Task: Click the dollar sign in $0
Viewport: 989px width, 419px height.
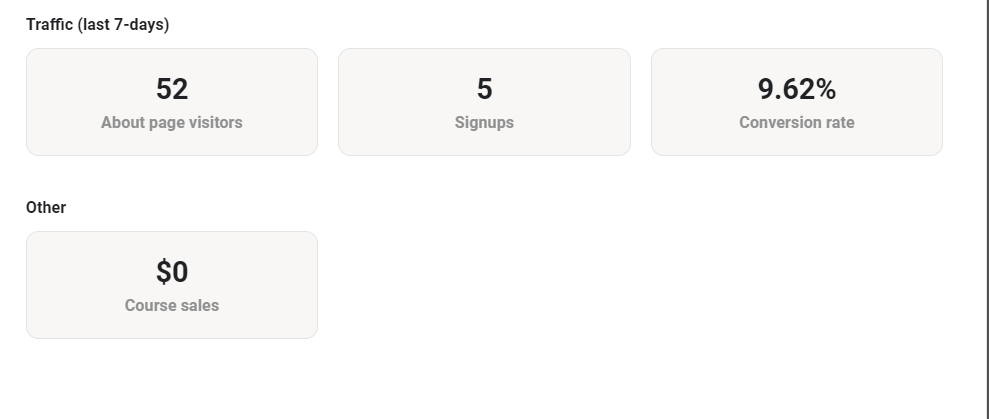Action: coord(163,272)
